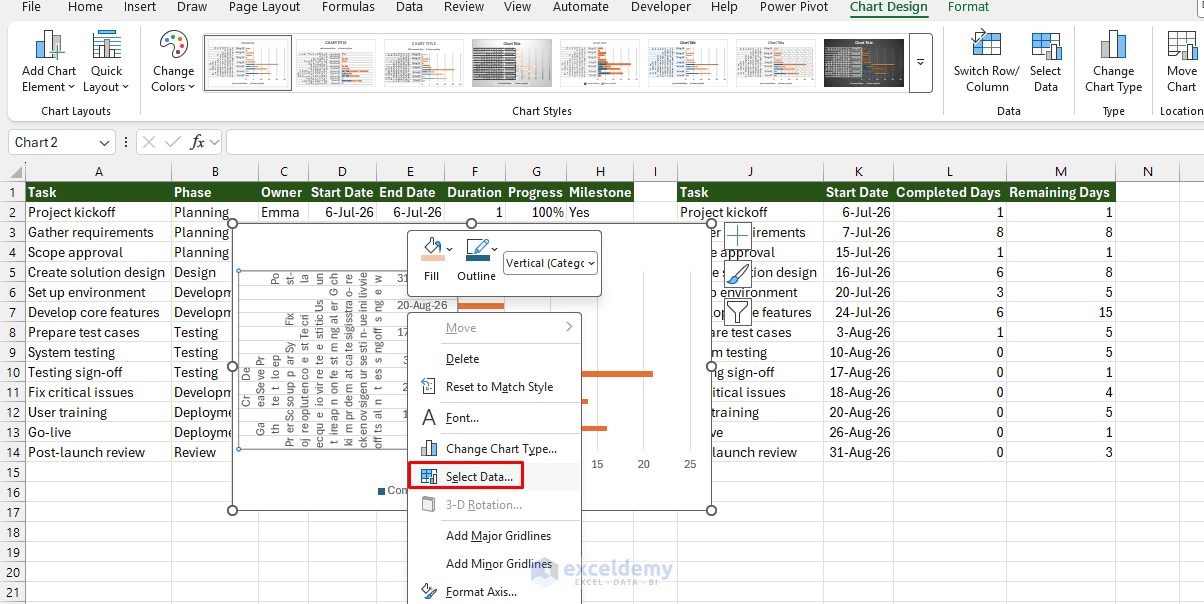
Task: Switch to the Insert tab
Action: tap(140, 7)
